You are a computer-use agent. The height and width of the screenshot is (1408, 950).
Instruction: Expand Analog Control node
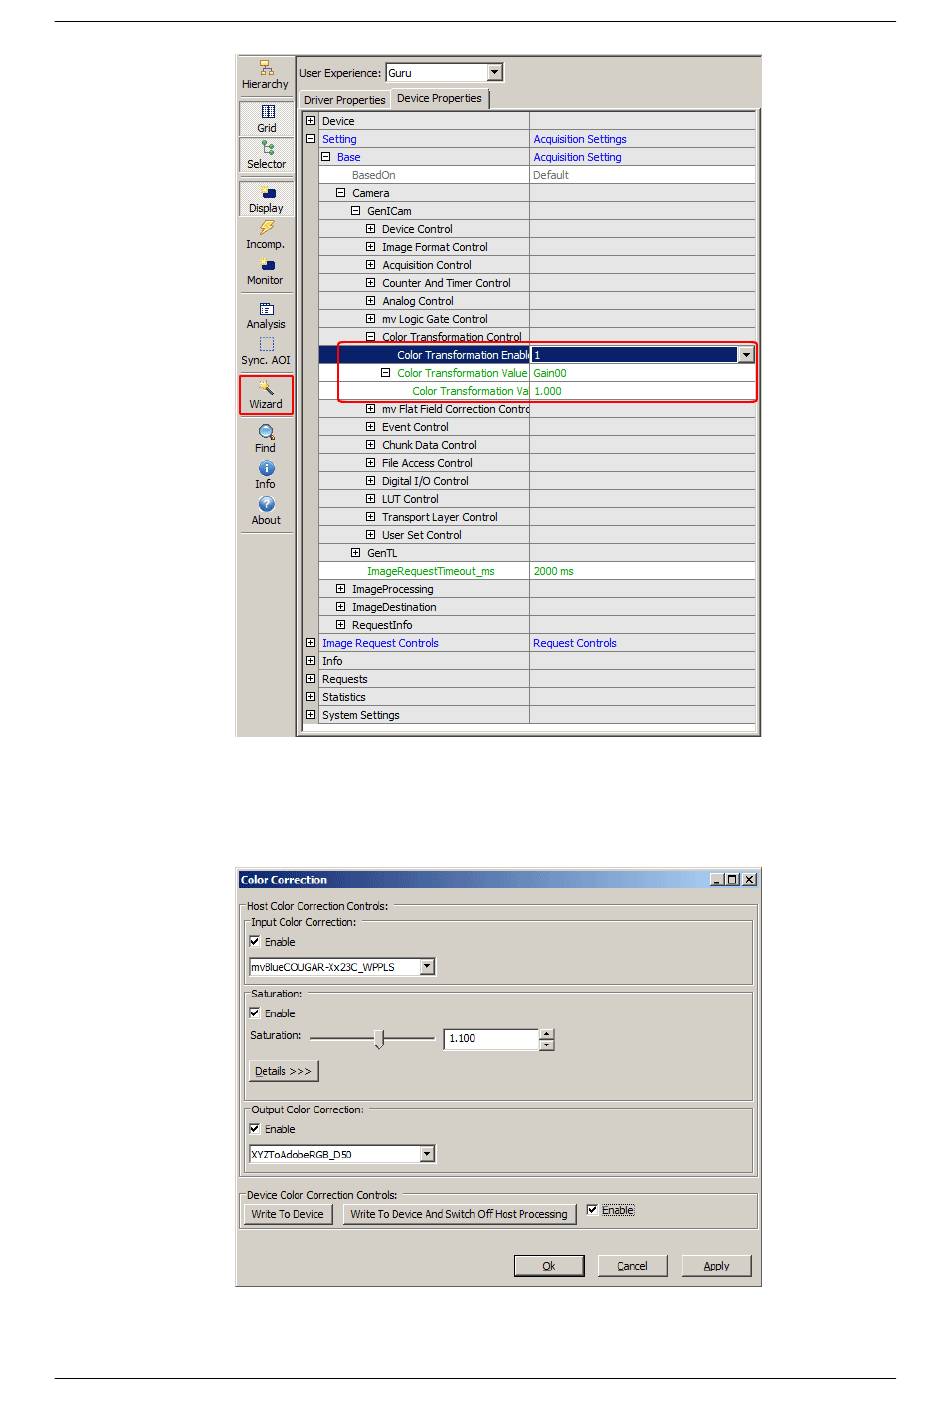pyautogui.click(x=370, y=301)
